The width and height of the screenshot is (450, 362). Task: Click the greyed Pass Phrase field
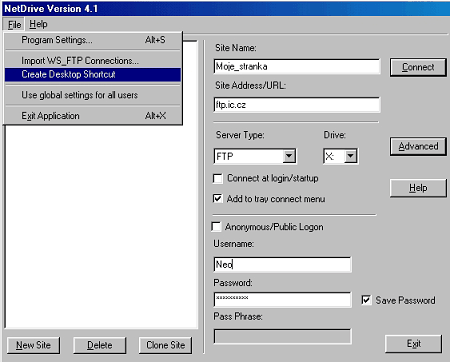tap(282, 336)
